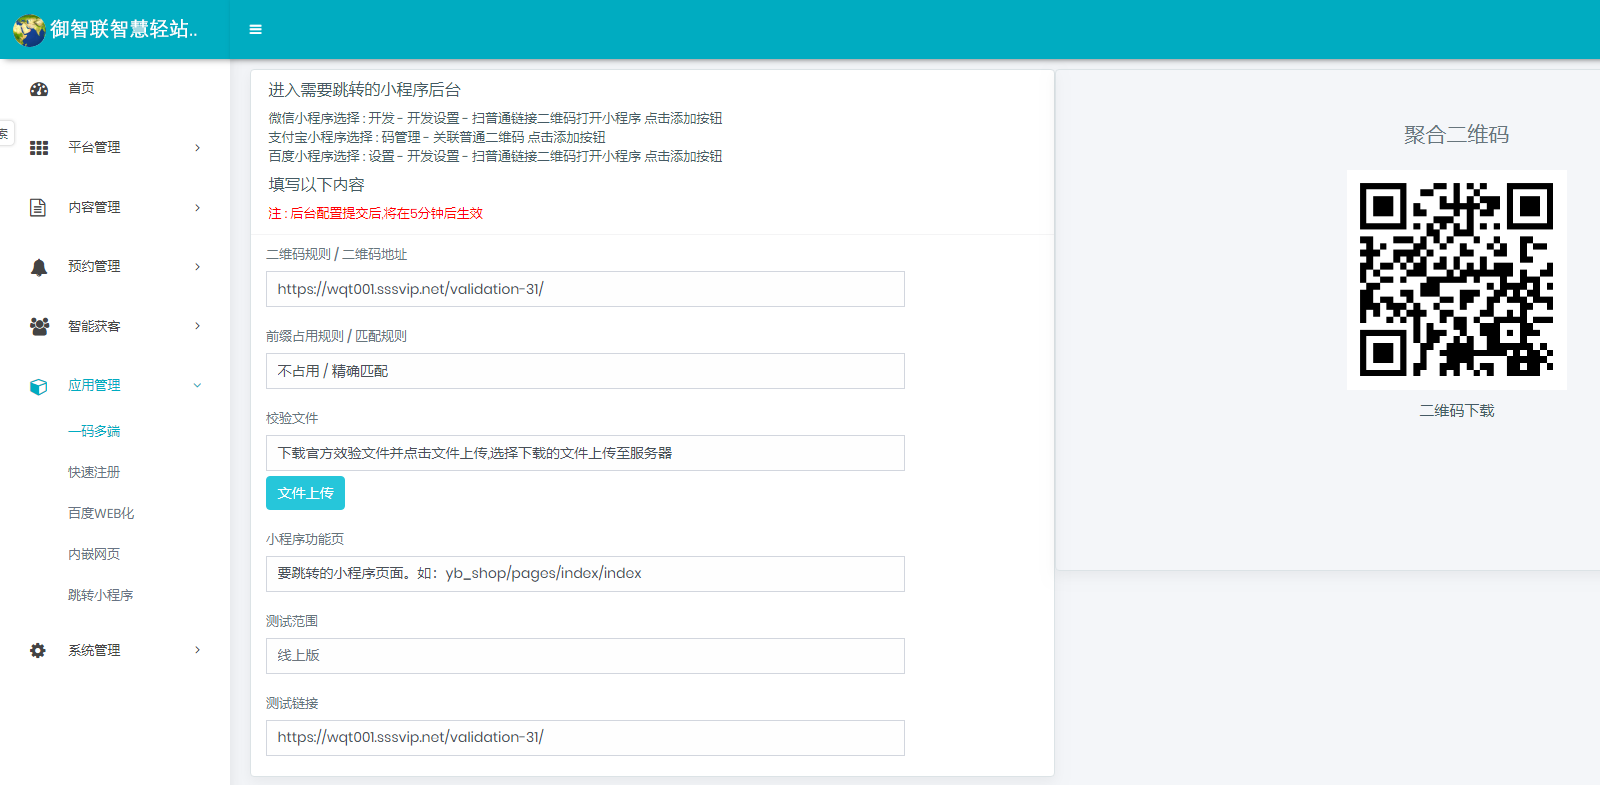
Task: Expand the 平台管理 submenu chevron
Action: click(x=197, y=148)
